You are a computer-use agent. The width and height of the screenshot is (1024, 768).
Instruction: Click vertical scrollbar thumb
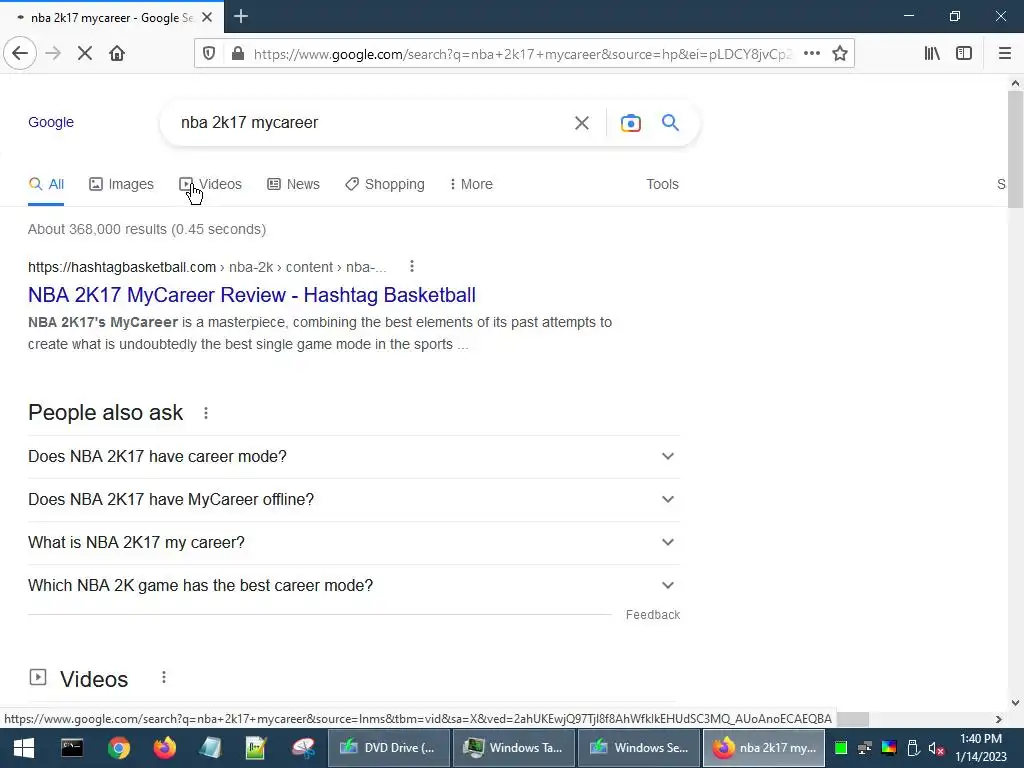click(1015, 150)
